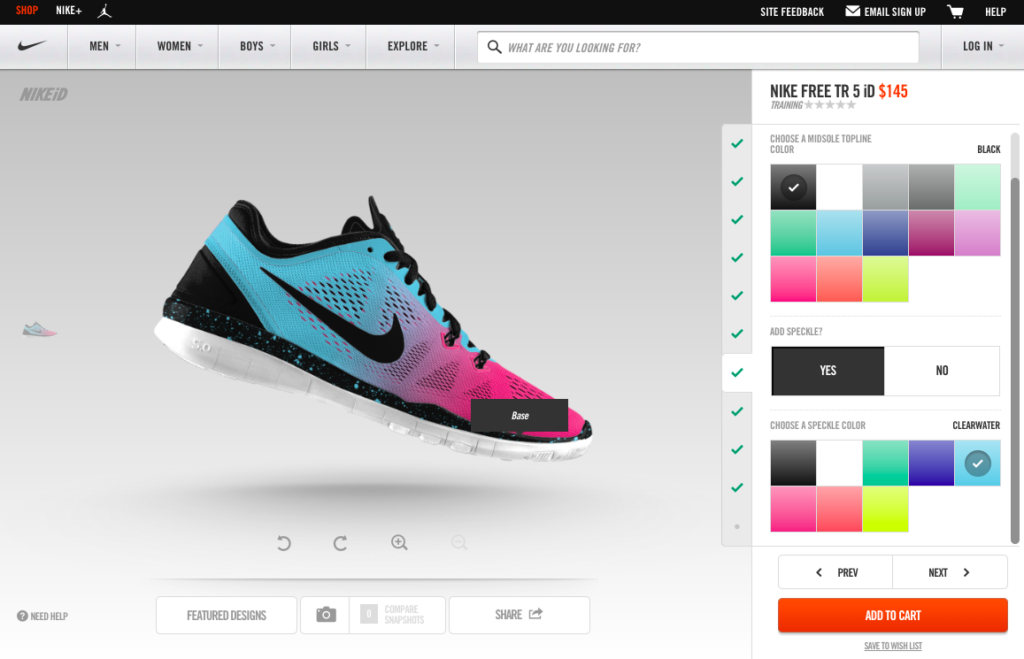Expand the Women dropdown menu
Viewport: 1024px width, 659px height.
click(179, 46)
